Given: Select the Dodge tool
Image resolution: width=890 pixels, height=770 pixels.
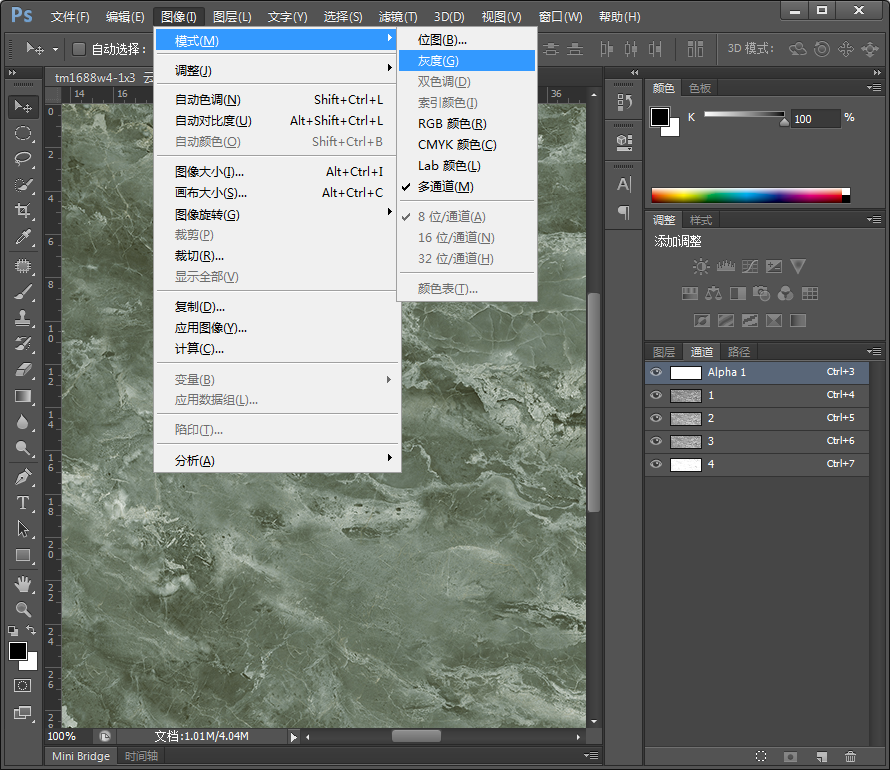Looking at the screenshot, I should pos(23,448).
